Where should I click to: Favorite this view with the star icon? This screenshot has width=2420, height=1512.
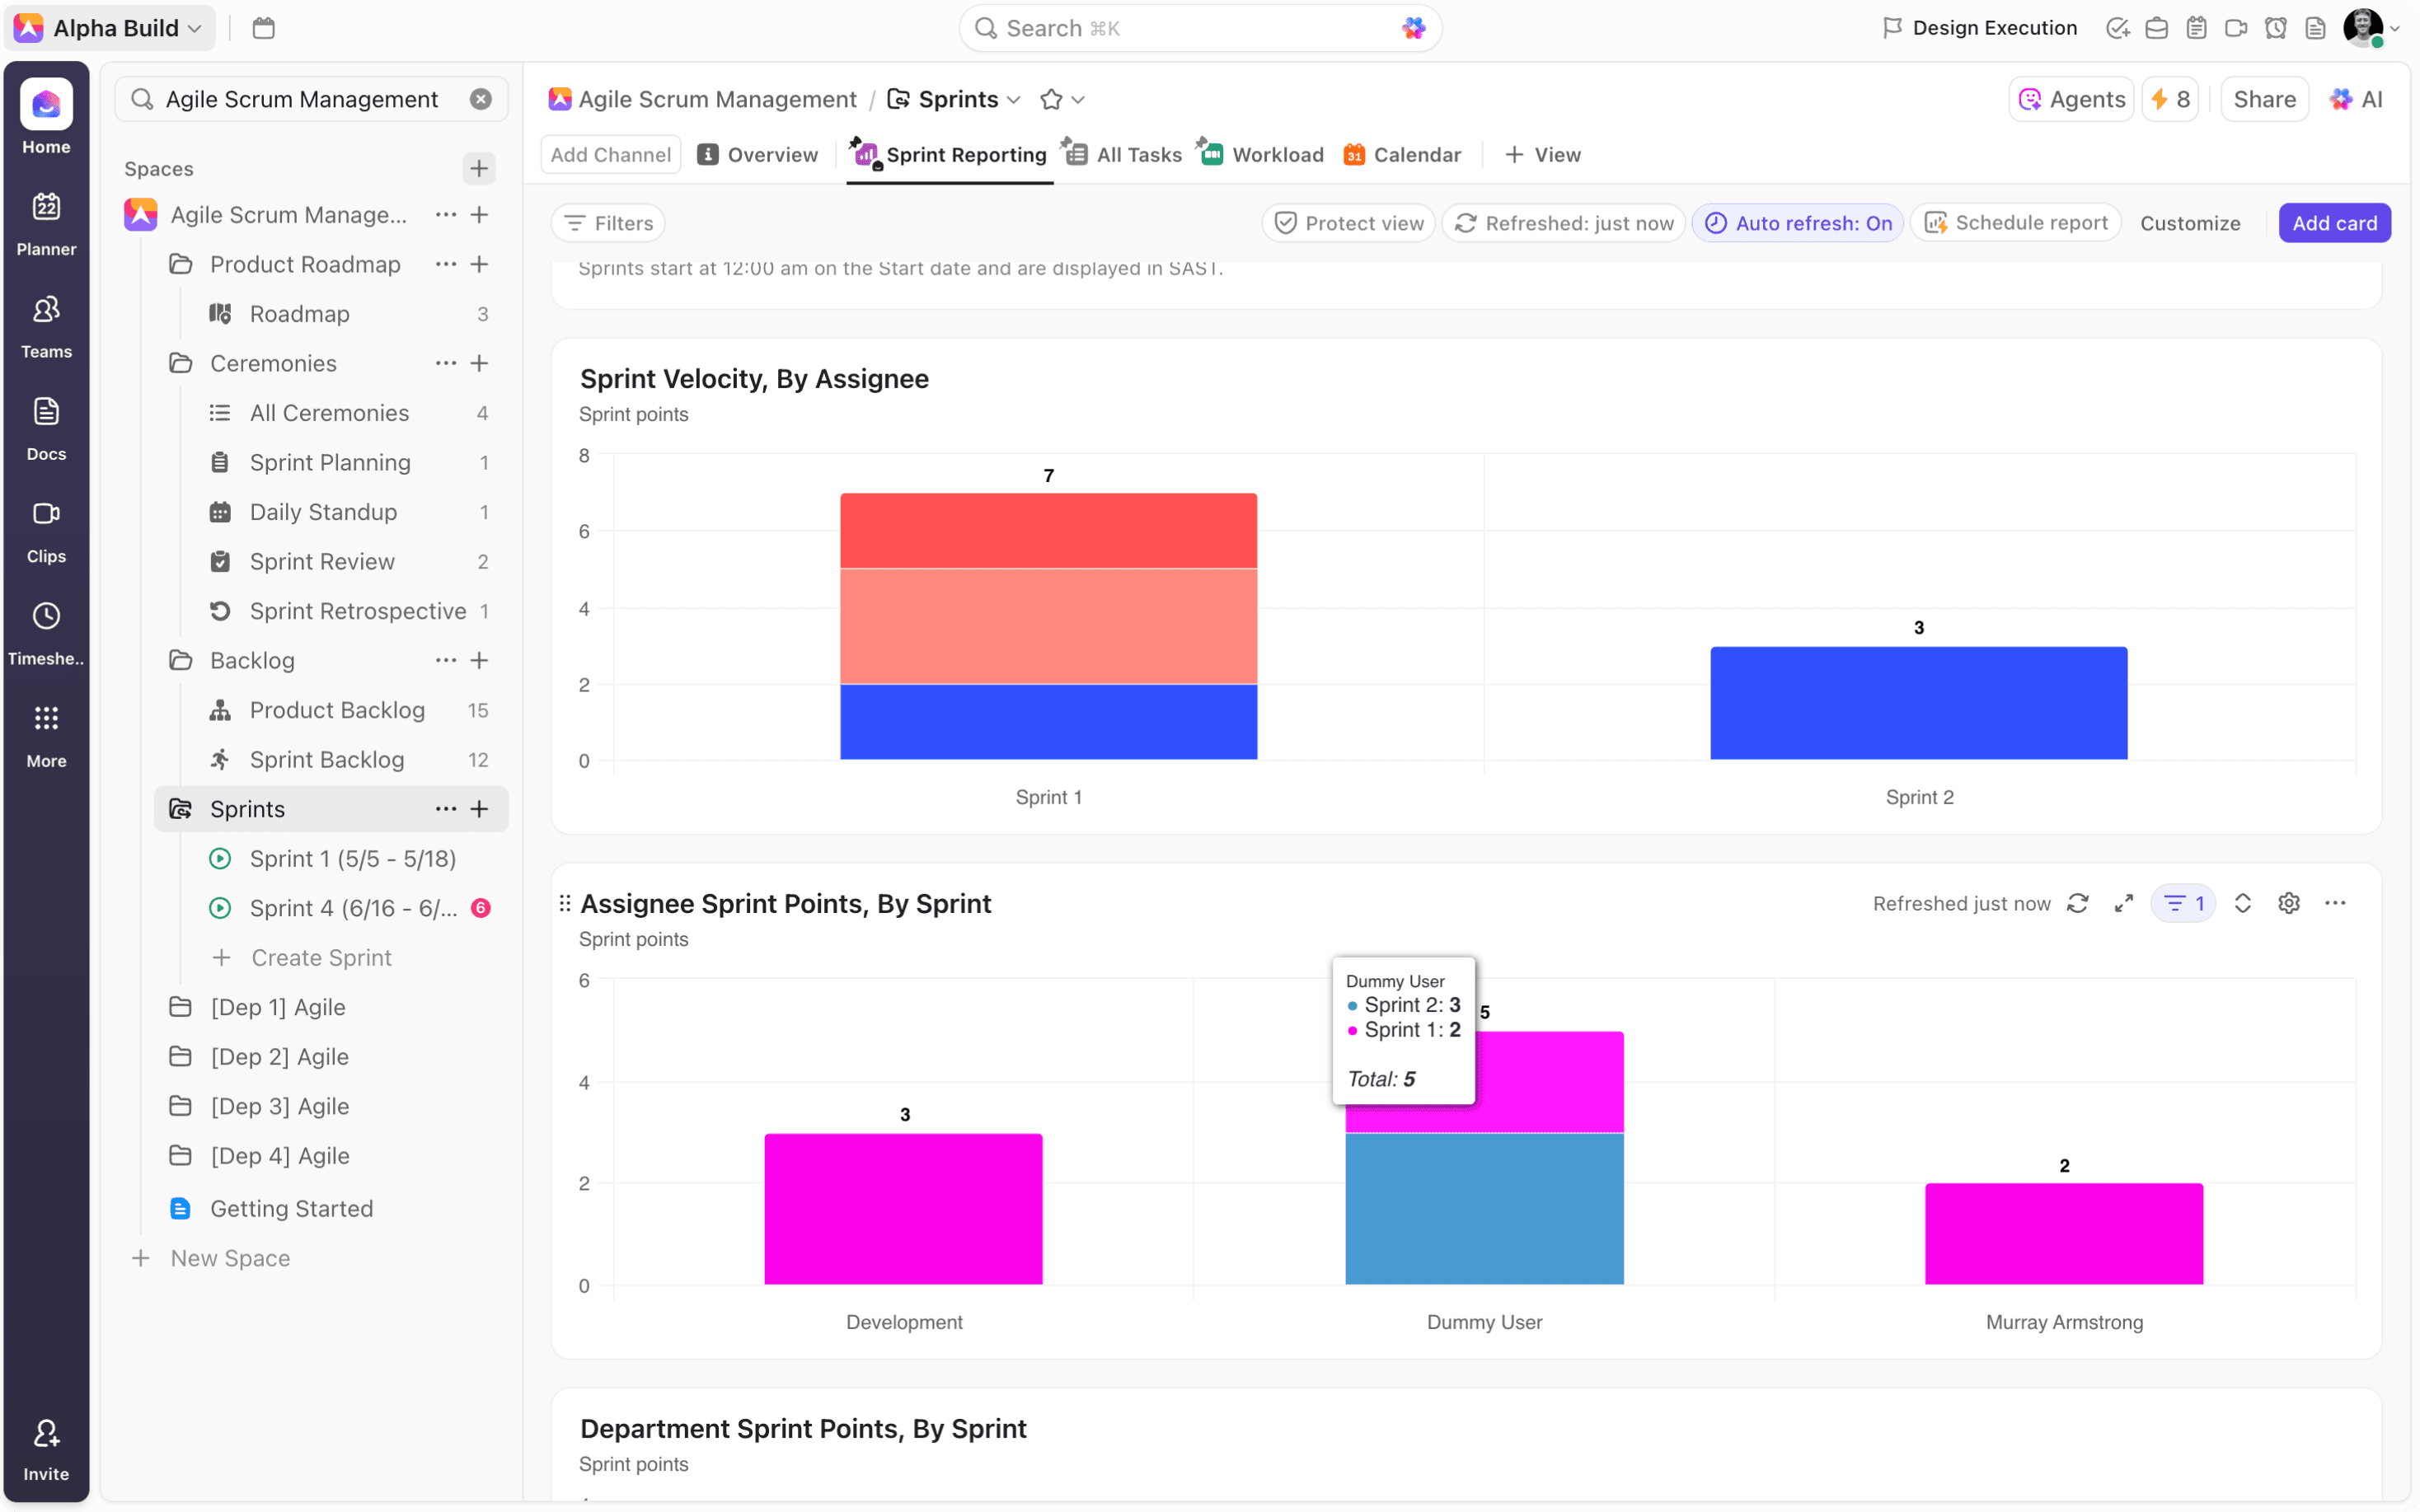pos(1050,99)
